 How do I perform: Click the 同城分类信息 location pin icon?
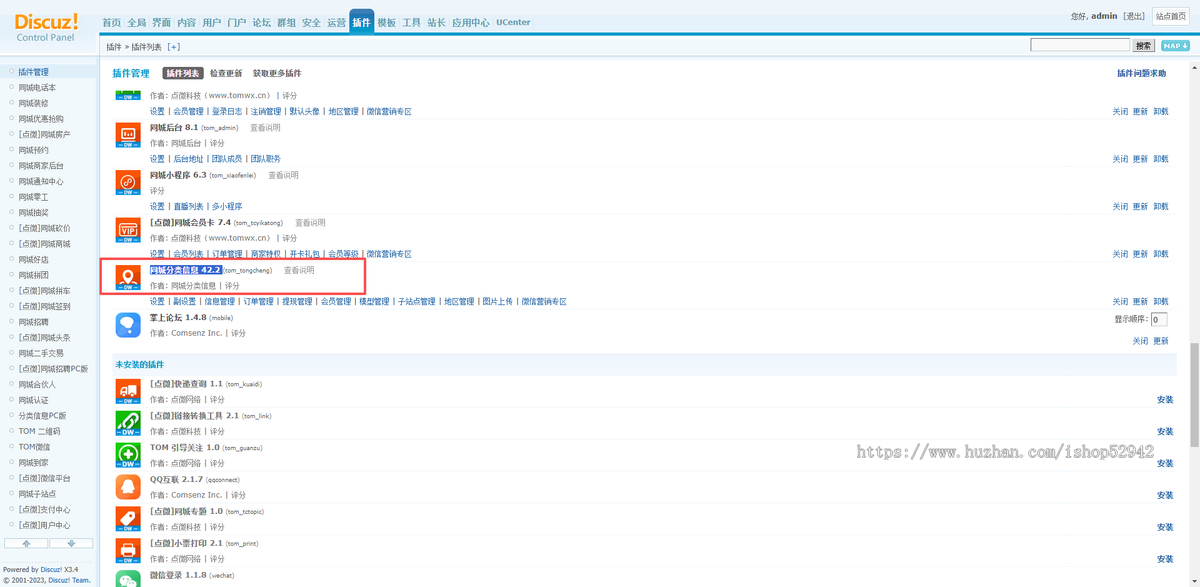point(128,278)
